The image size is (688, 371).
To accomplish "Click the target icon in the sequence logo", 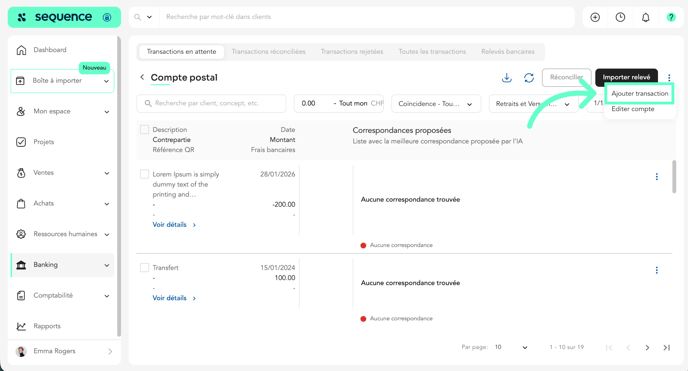I will [x=107, y=17].
